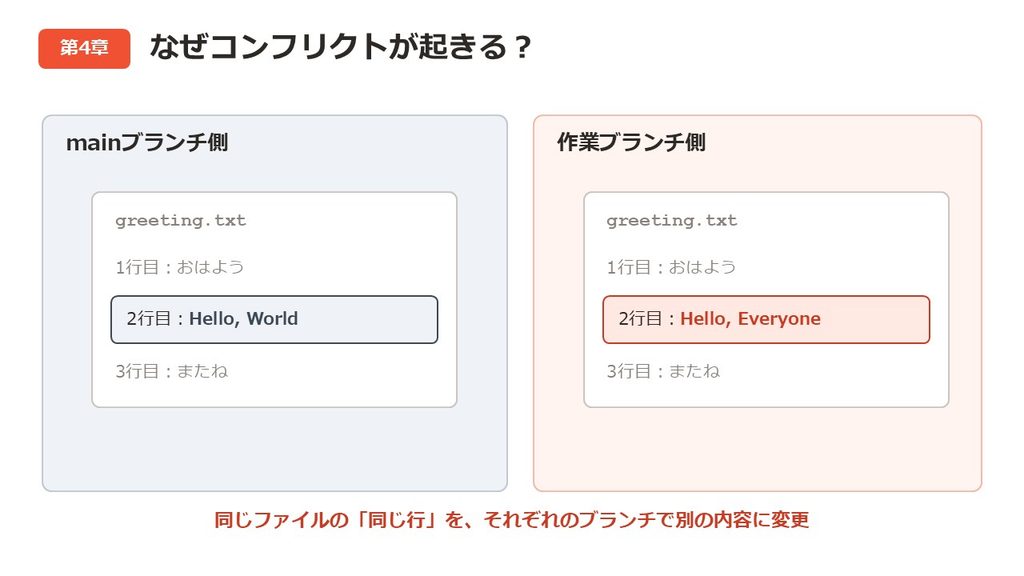Click 1行目:おはよう in working branch file
The width and height of the screenshot is (1024, 576).
(x=671, y=267)
